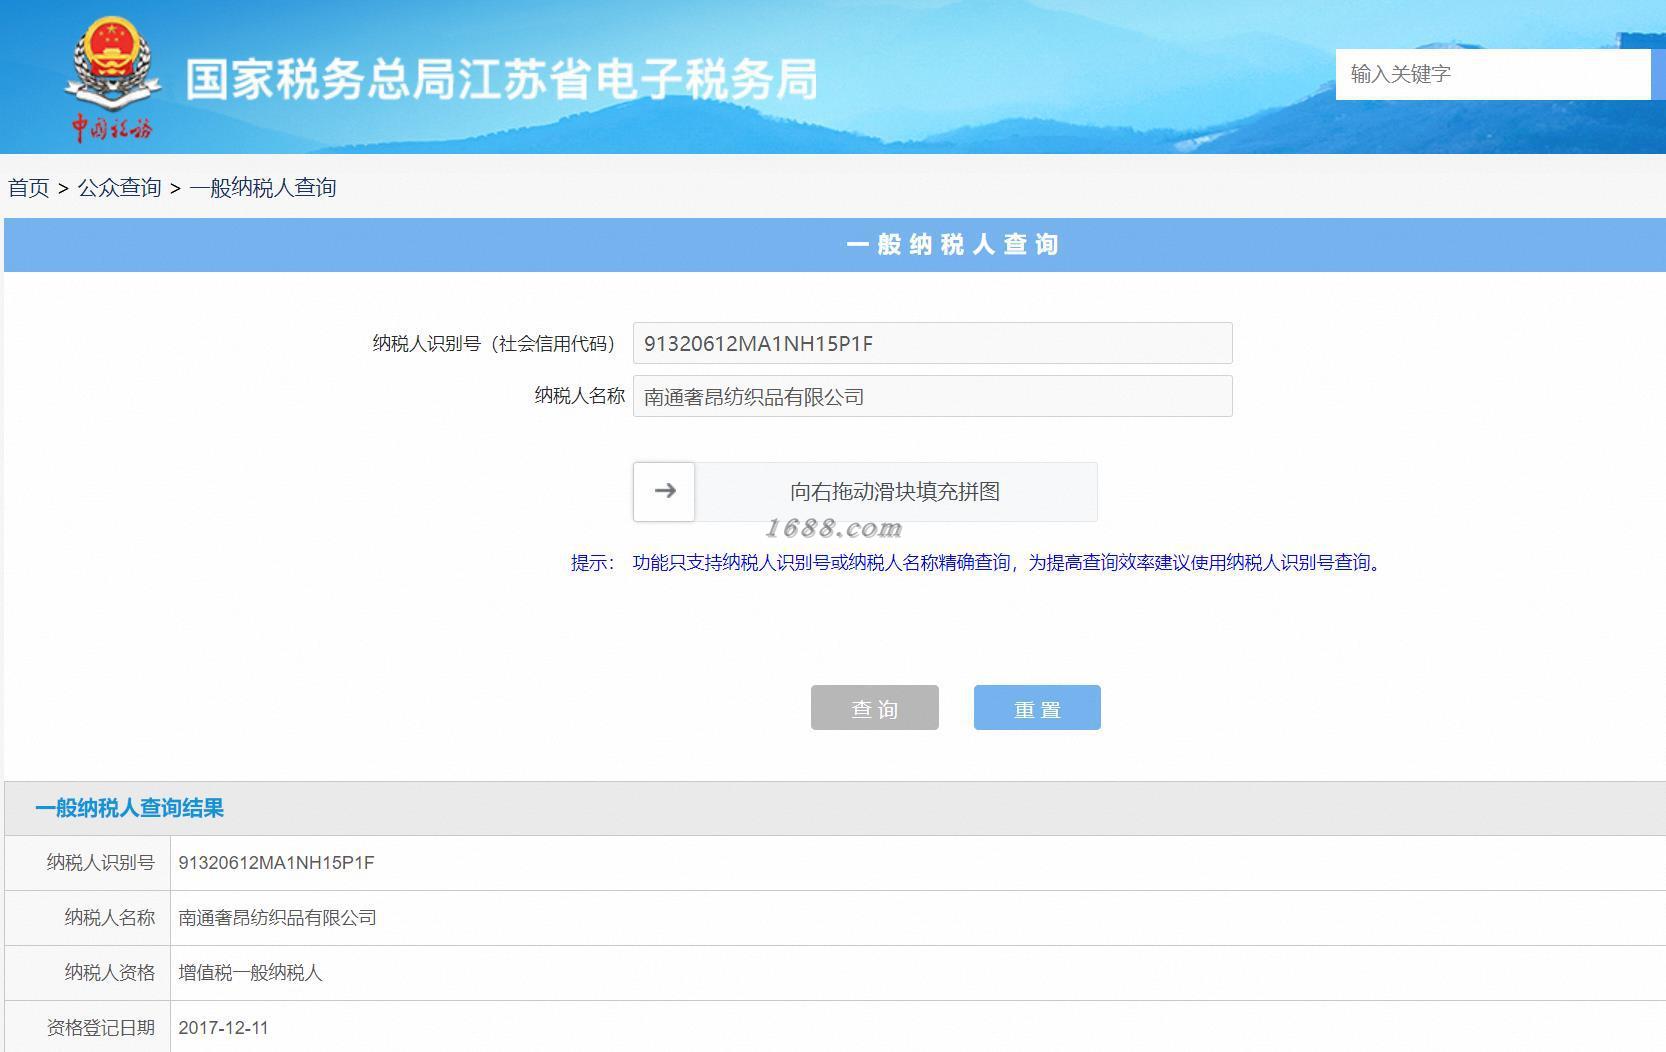The width and height of the screenshot is (1666, 1052).
Task: Click the 纳税人识别号 label in the results table
Action: pyautogui.click(x=100, y=863)
